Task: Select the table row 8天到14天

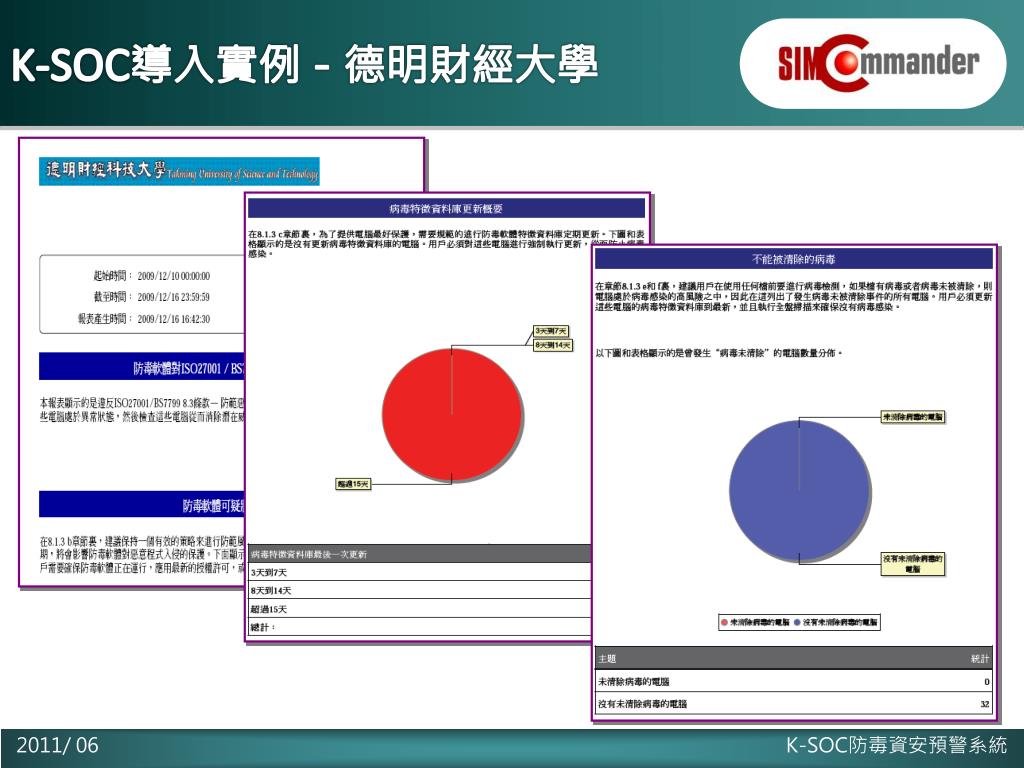Action: click(x=419, y=590)
